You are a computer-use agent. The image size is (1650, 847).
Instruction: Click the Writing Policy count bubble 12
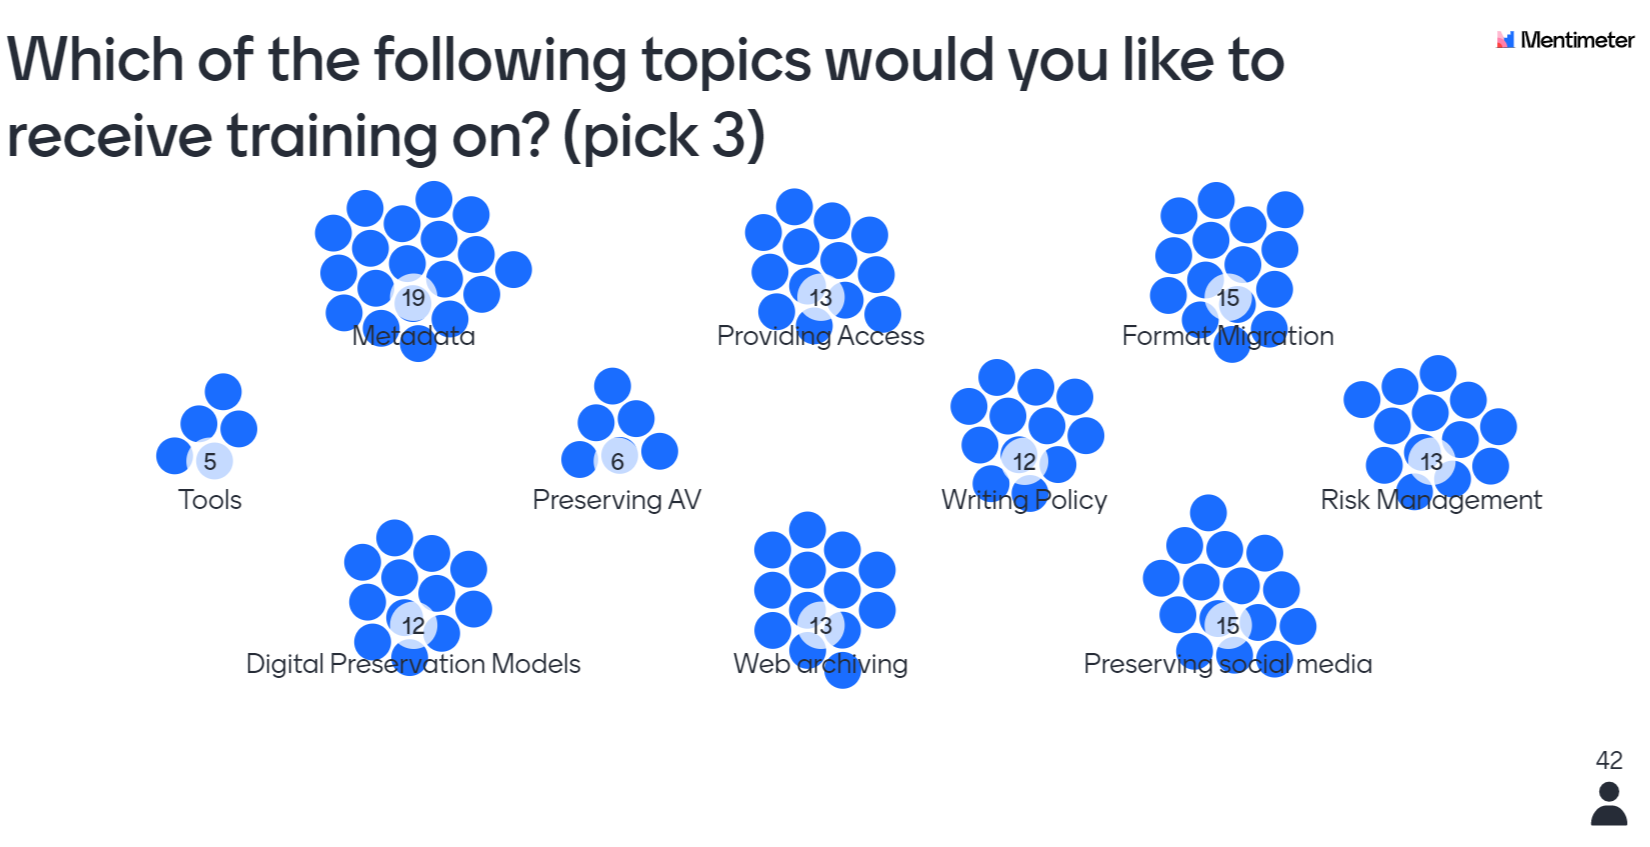(x=1024, y=462)
